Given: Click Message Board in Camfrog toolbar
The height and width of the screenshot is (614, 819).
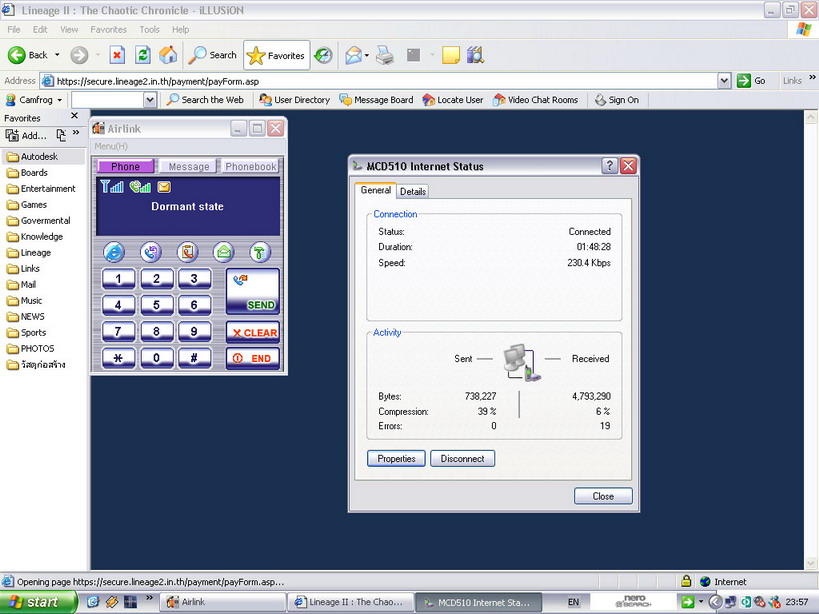Looking at the screenshot, I should [376, 100].
